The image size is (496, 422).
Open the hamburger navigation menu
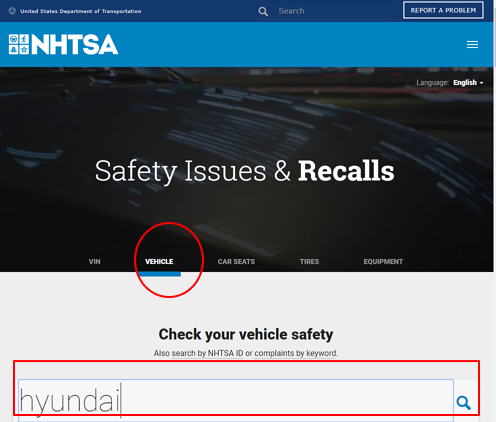472,44
